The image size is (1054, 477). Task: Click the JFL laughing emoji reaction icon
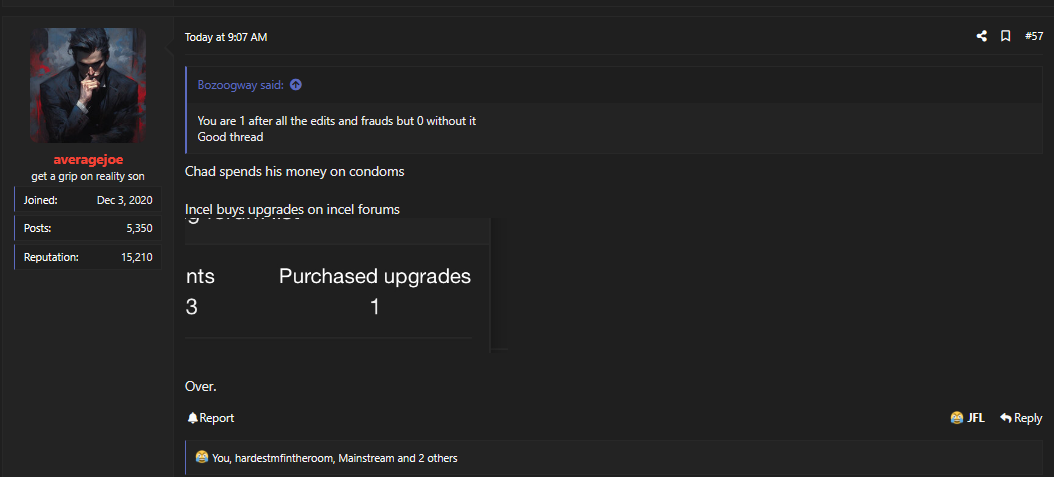click(x=957, y=418)
